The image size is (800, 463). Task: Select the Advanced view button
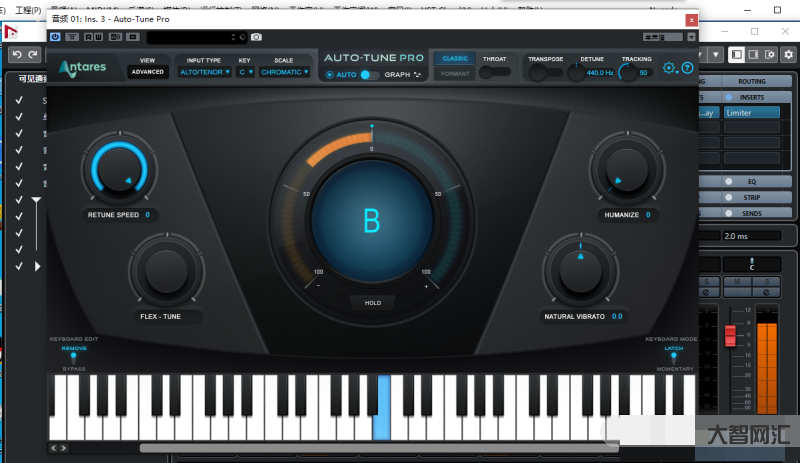tap(147, 72)
